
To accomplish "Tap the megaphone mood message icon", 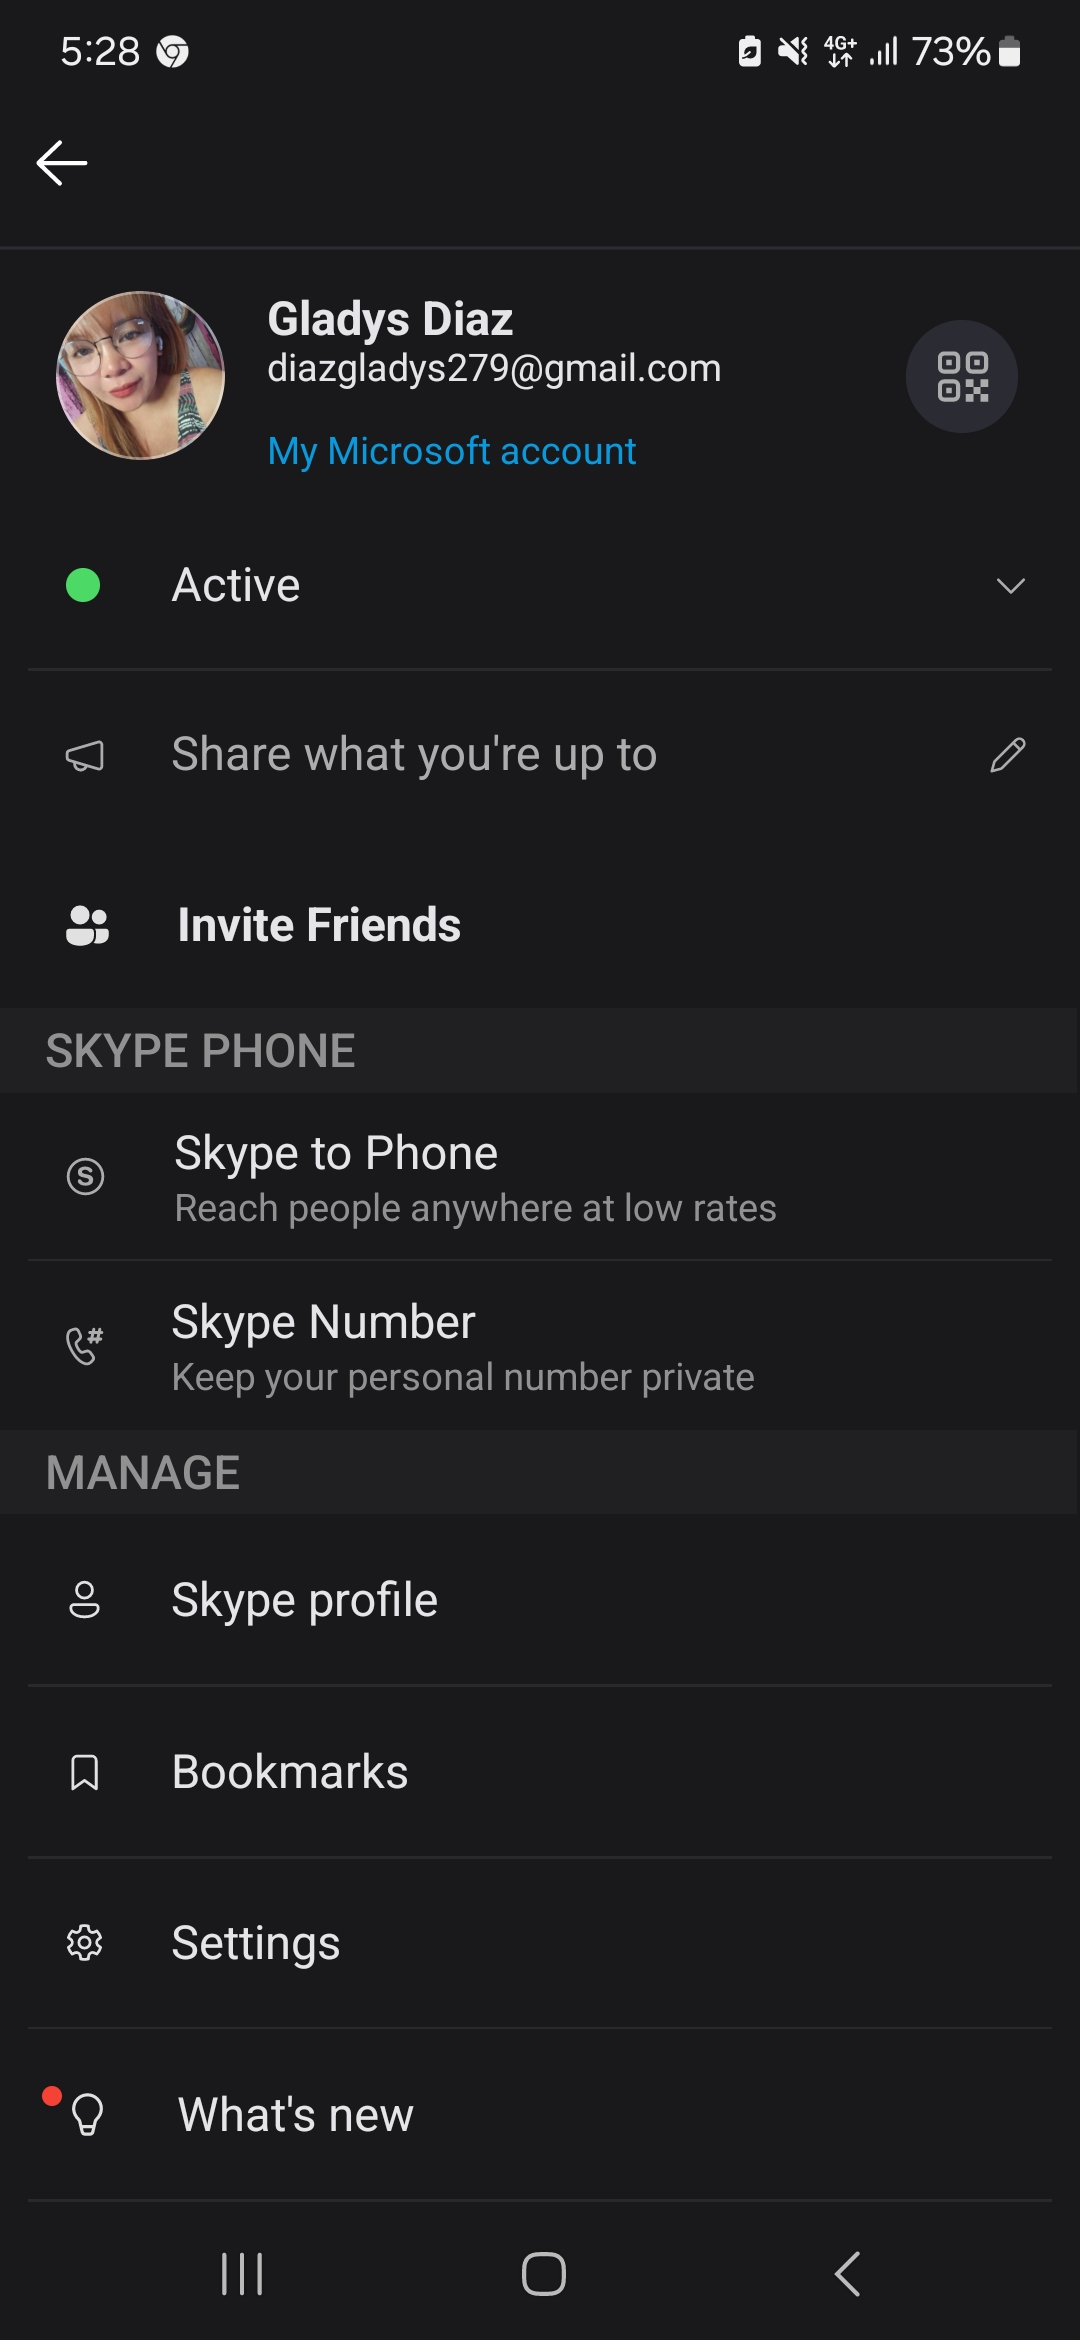I will [85, 756].
